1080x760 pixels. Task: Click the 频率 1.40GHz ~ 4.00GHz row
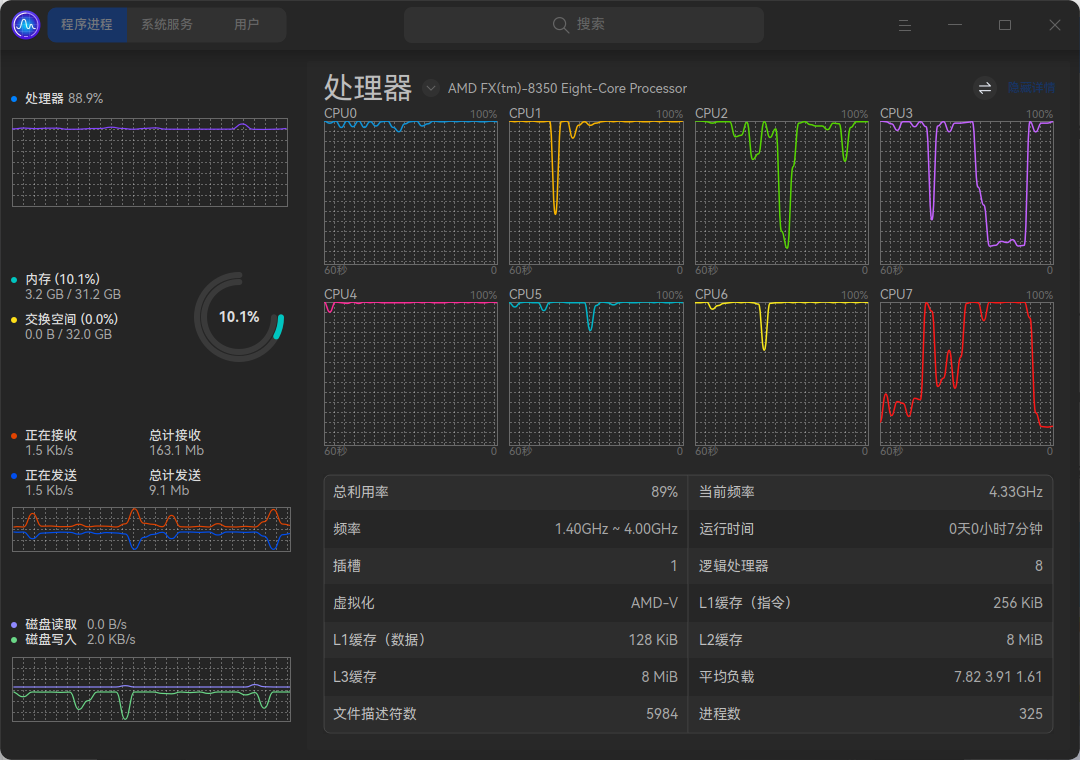click(x=506, y=529)
